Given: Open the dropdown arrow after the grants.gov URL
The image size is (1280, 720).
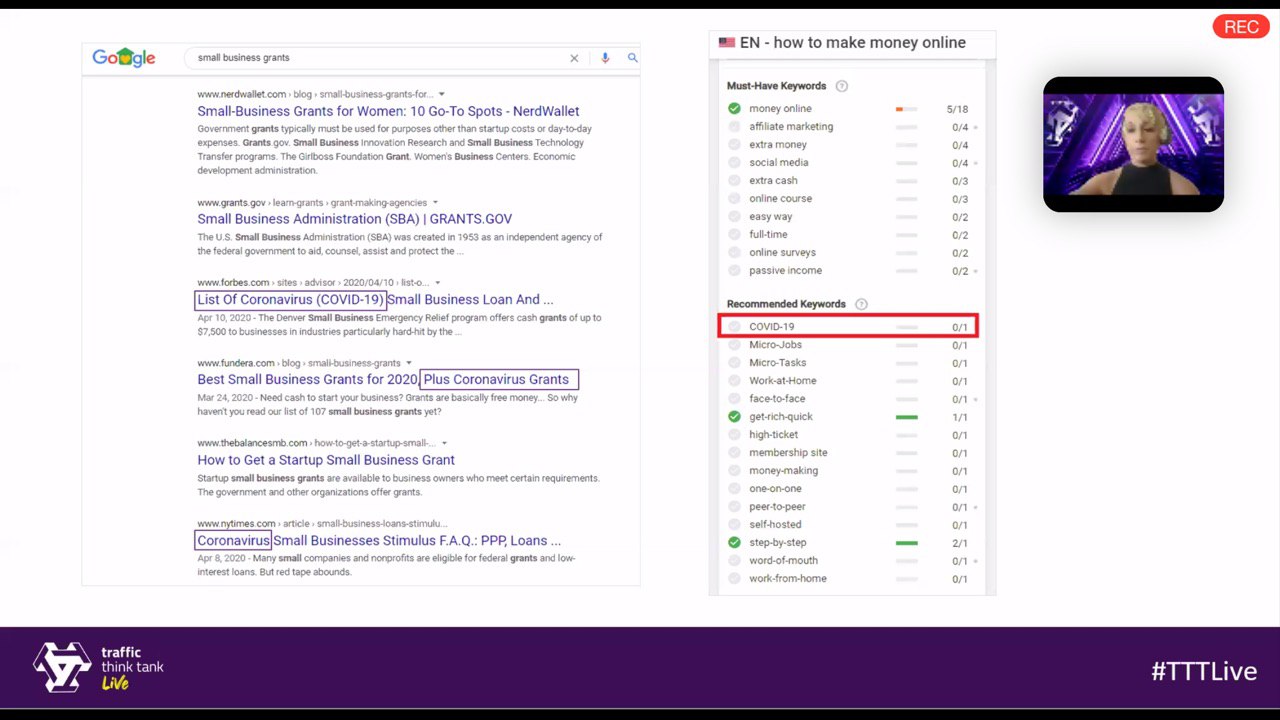Looking at the screenshot, I should click(x=435, y=203).
